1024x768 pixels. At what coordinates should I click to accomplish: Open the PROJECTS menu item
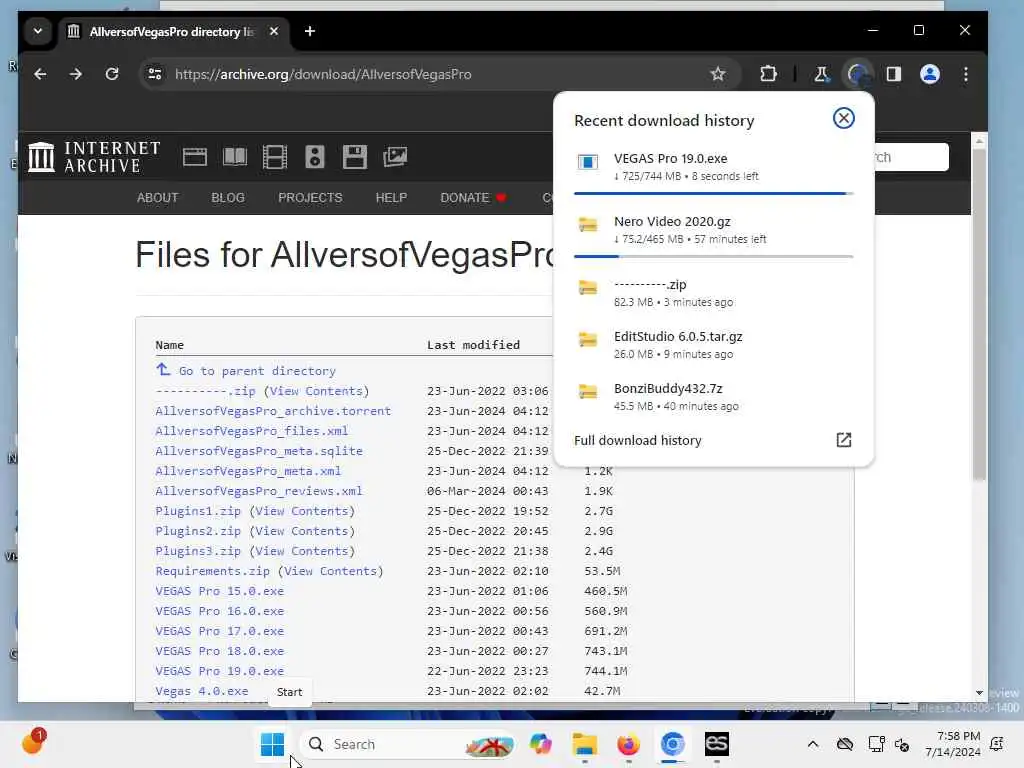click(310, 198)
